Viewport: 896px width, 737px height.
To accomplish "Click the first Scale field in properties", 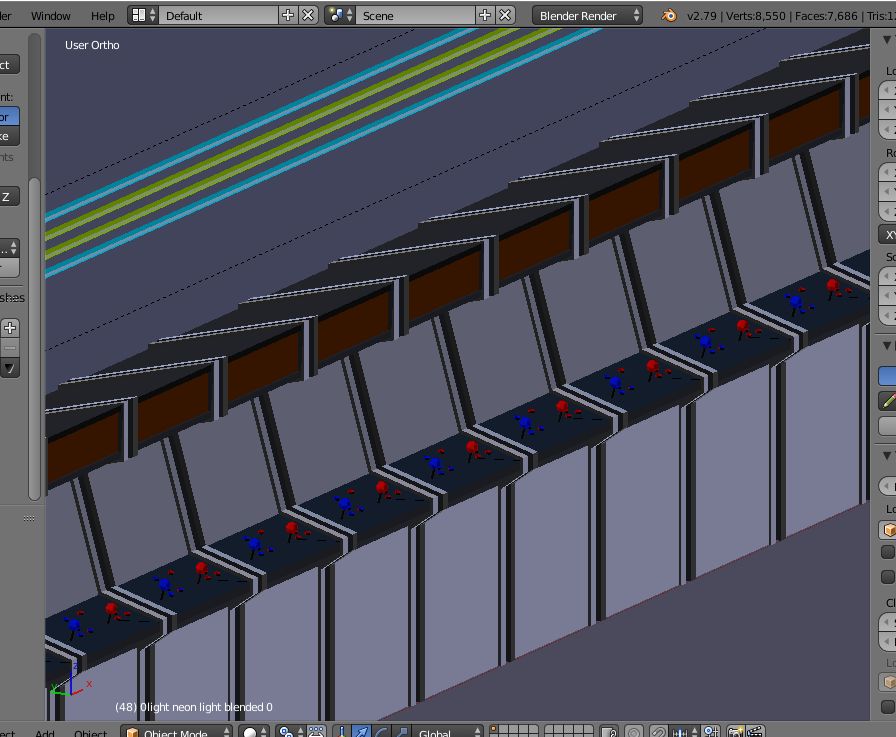I will tap(887, 277).
